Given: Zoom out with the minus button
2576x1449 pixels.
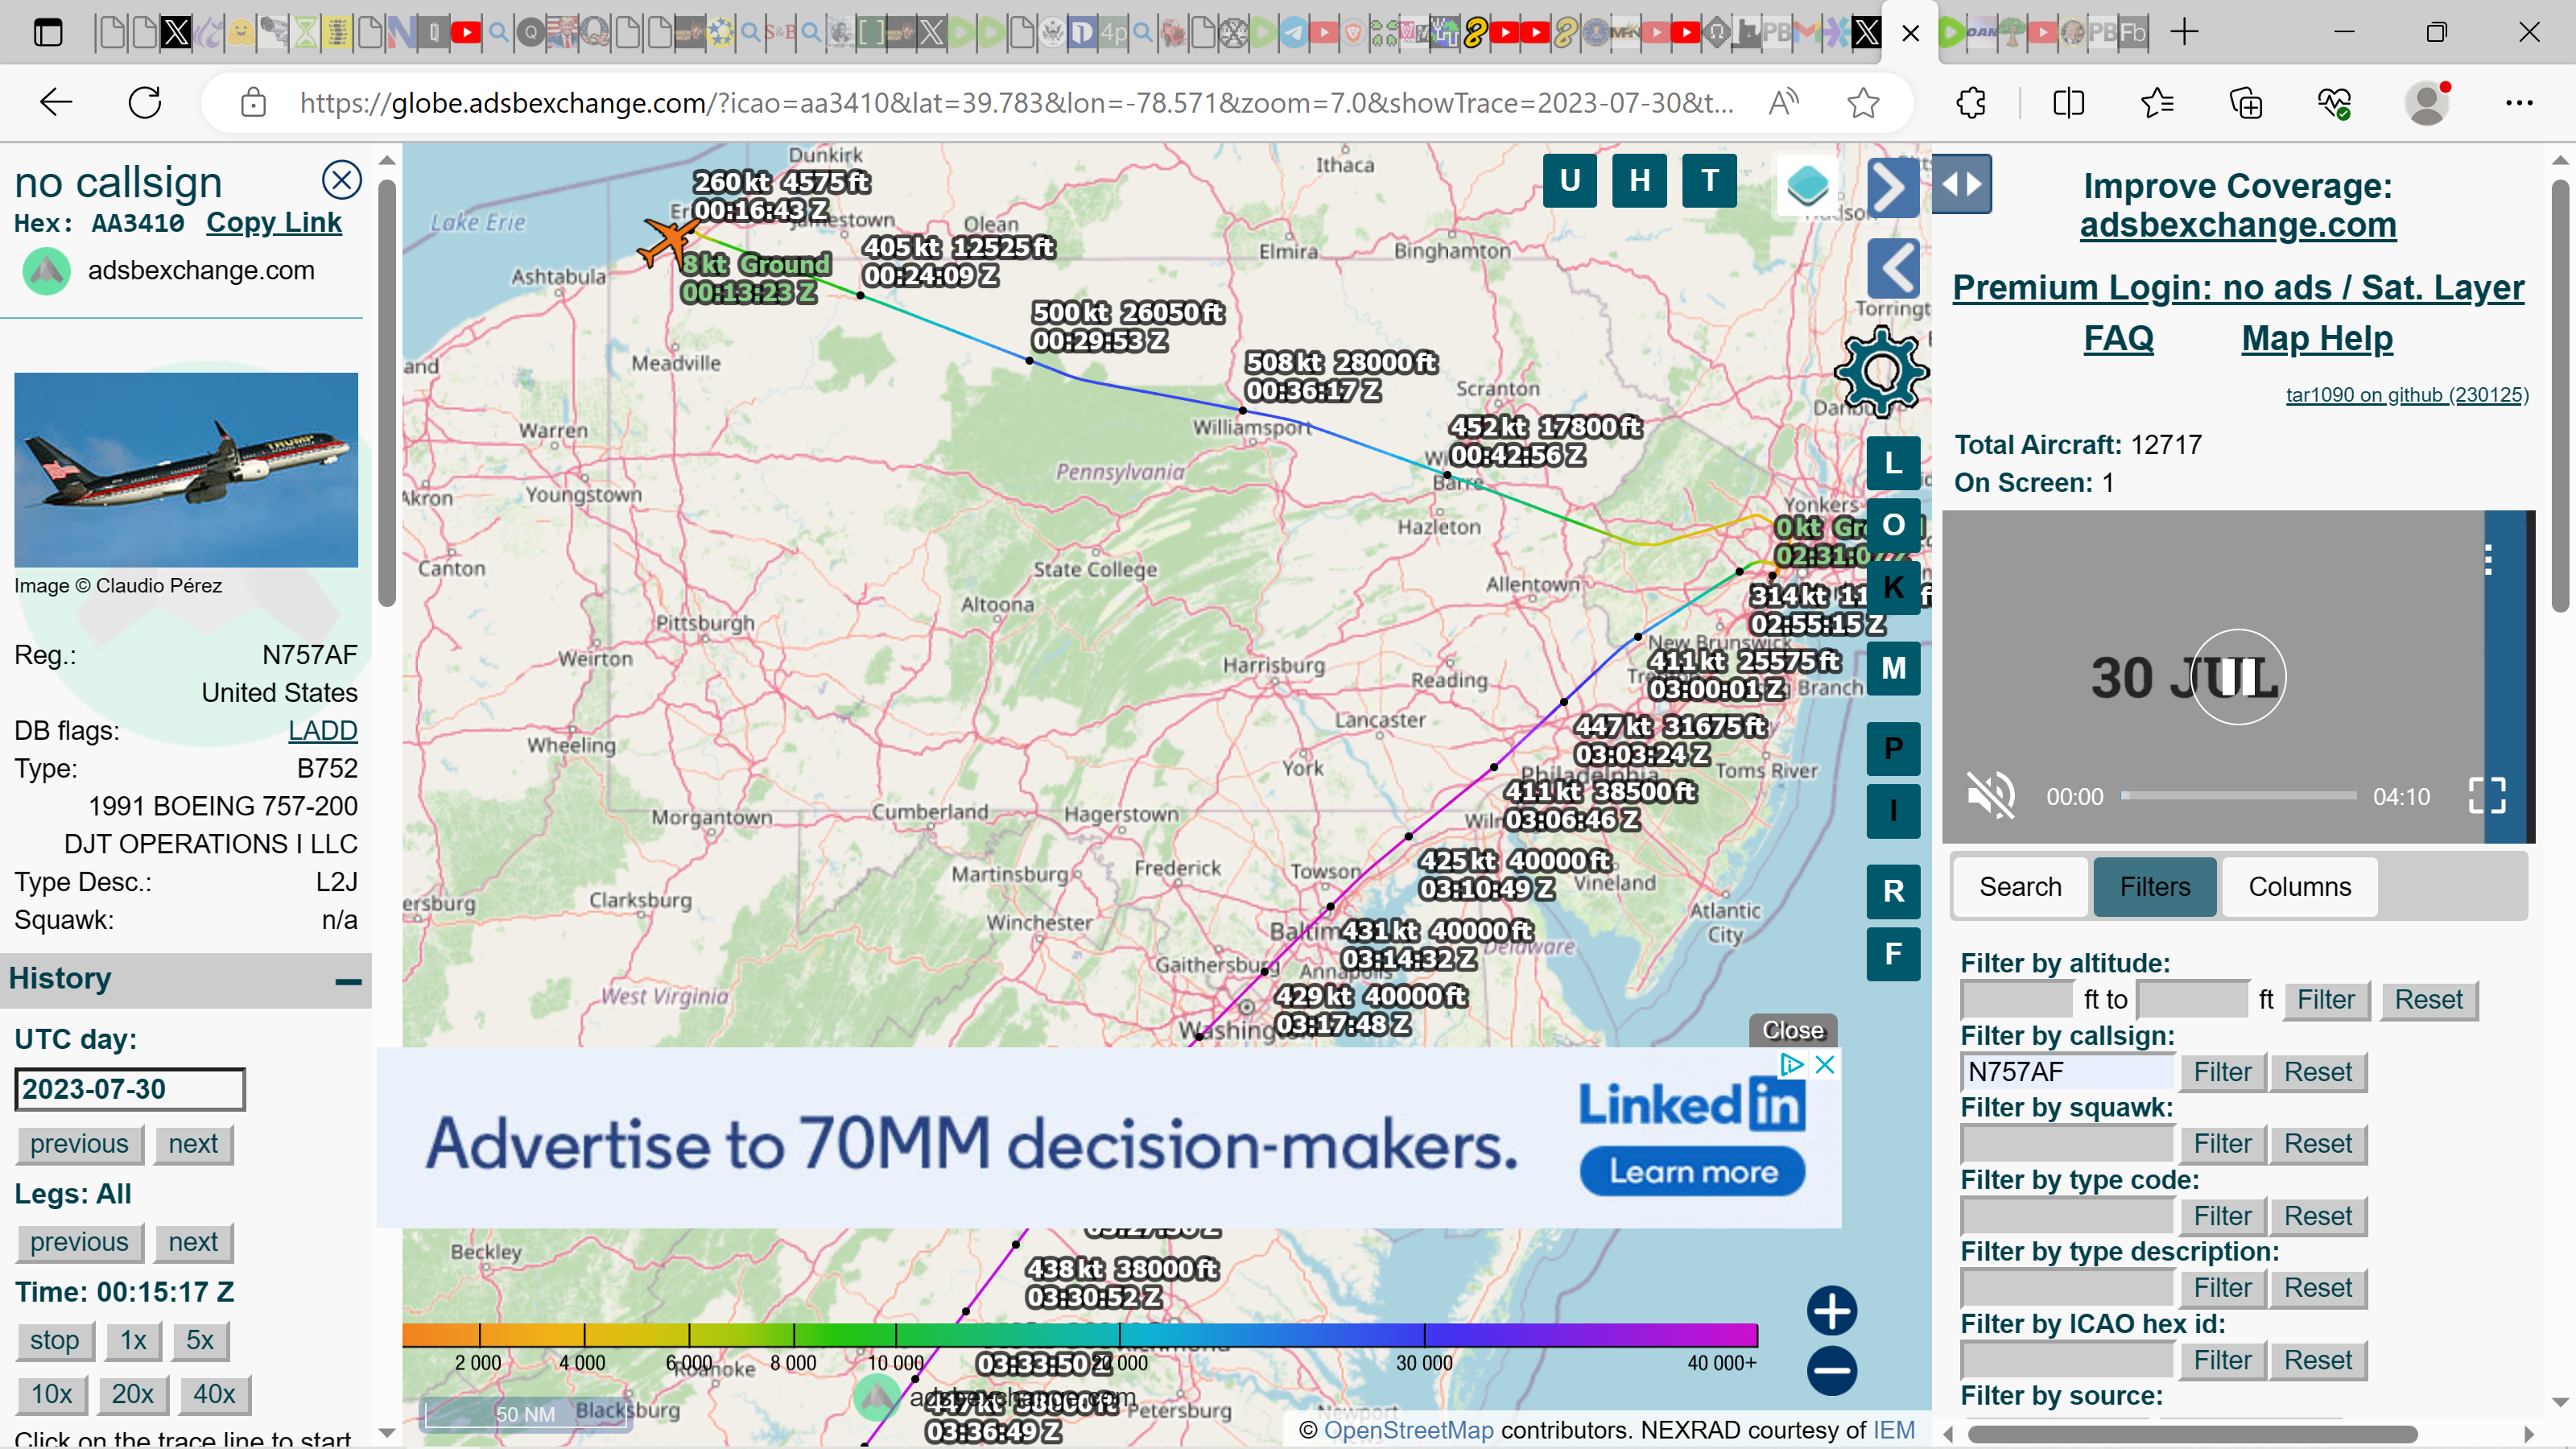Looking at the screenshot, I should 1832,1371.
